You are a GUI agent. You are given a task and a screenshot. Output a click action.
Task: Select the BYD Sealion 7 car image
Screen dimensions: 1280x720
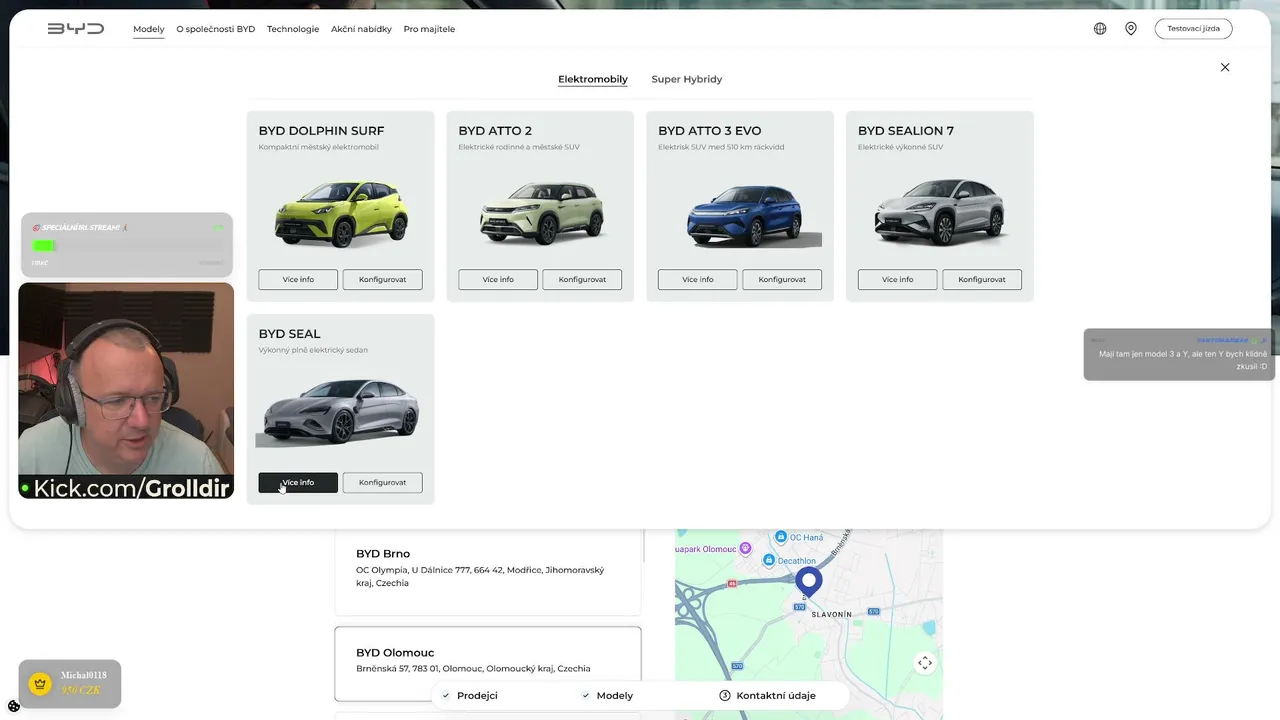(x=940, y=212)
